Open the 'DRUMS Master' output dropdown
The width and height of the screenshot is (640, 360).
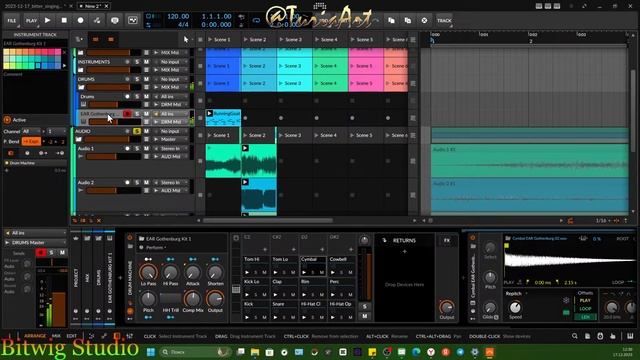tap(35, 242)
